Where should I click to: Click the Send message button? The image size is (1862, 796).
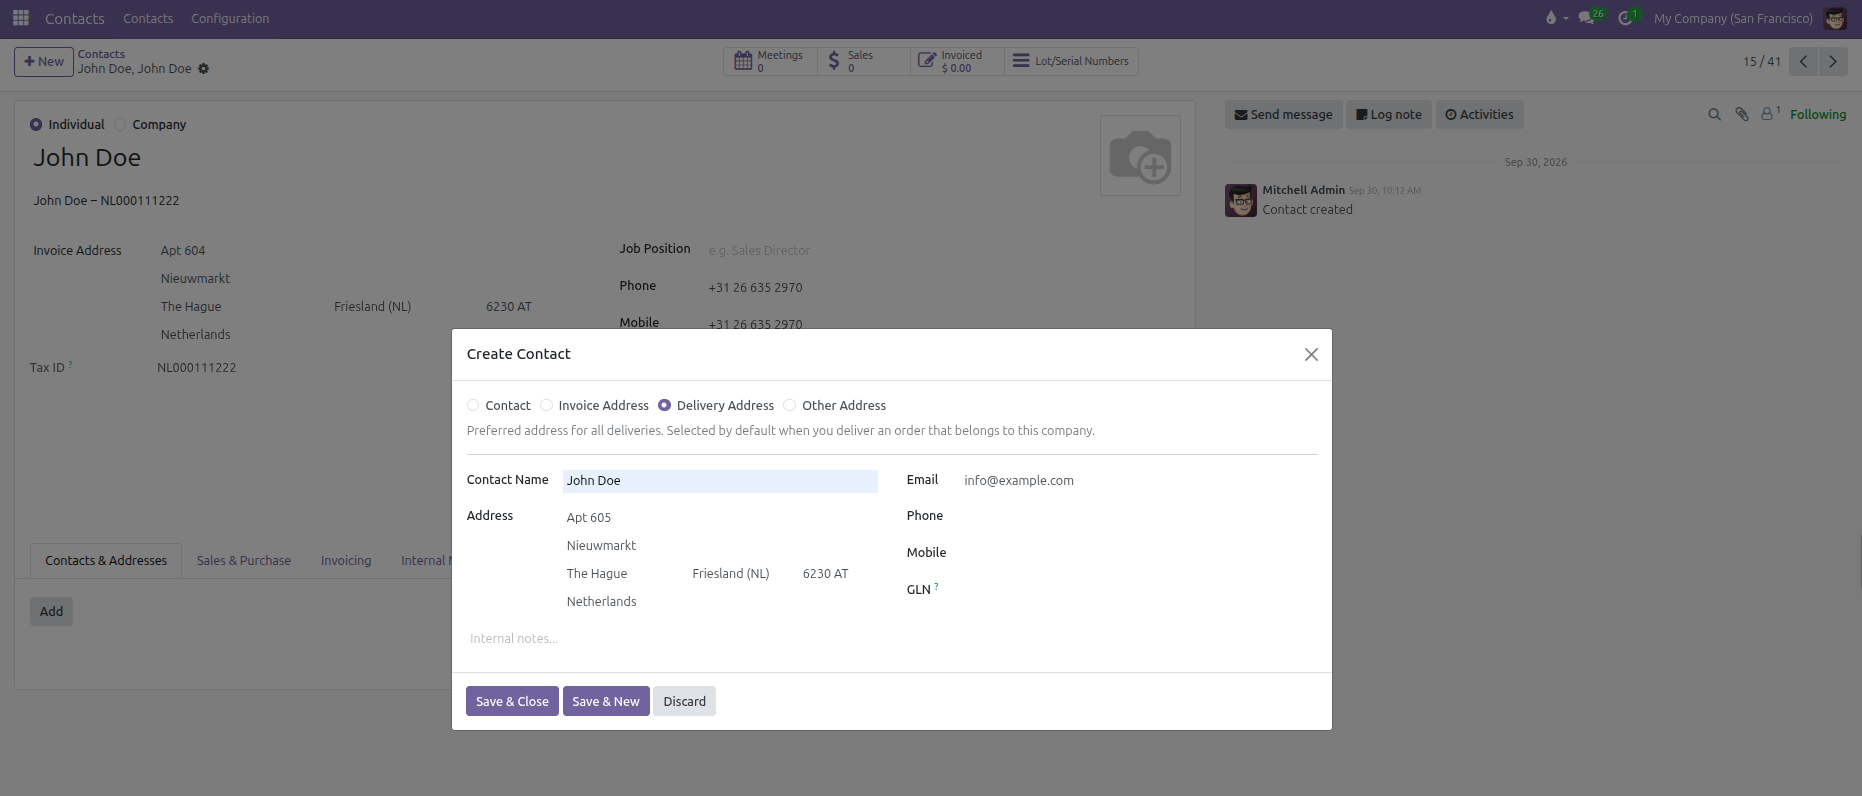(1284, 115)
